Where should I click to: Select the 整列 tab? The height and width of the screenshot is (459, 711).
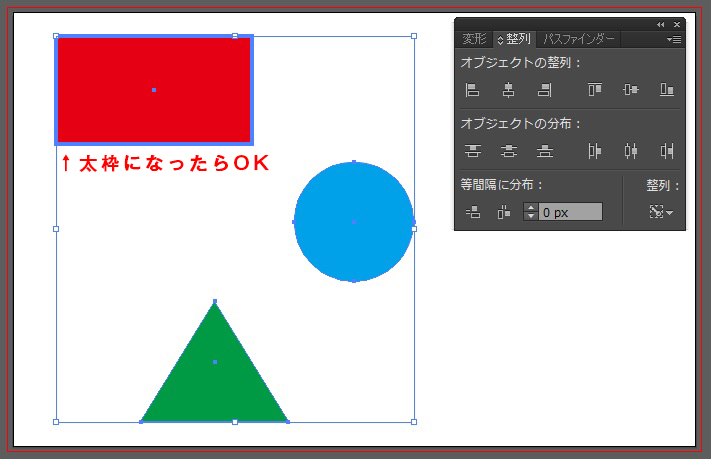pyautogui.click(x=516, y=40)
